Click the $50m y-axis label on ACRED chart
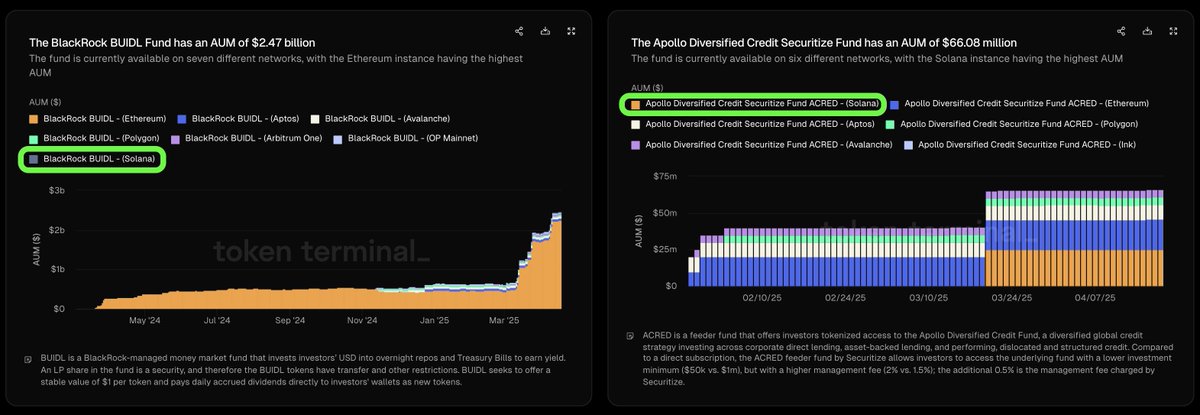 point(664,213)
